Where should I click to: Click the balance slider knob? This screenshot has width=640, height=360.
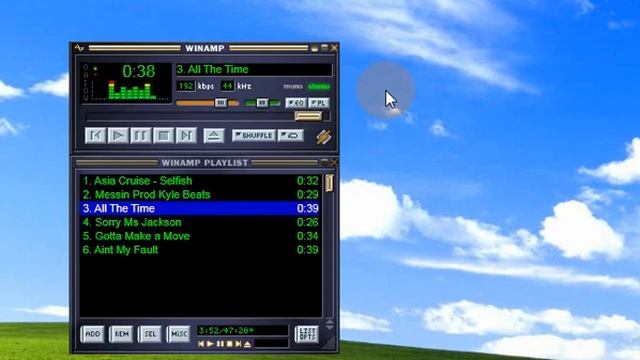262,103
